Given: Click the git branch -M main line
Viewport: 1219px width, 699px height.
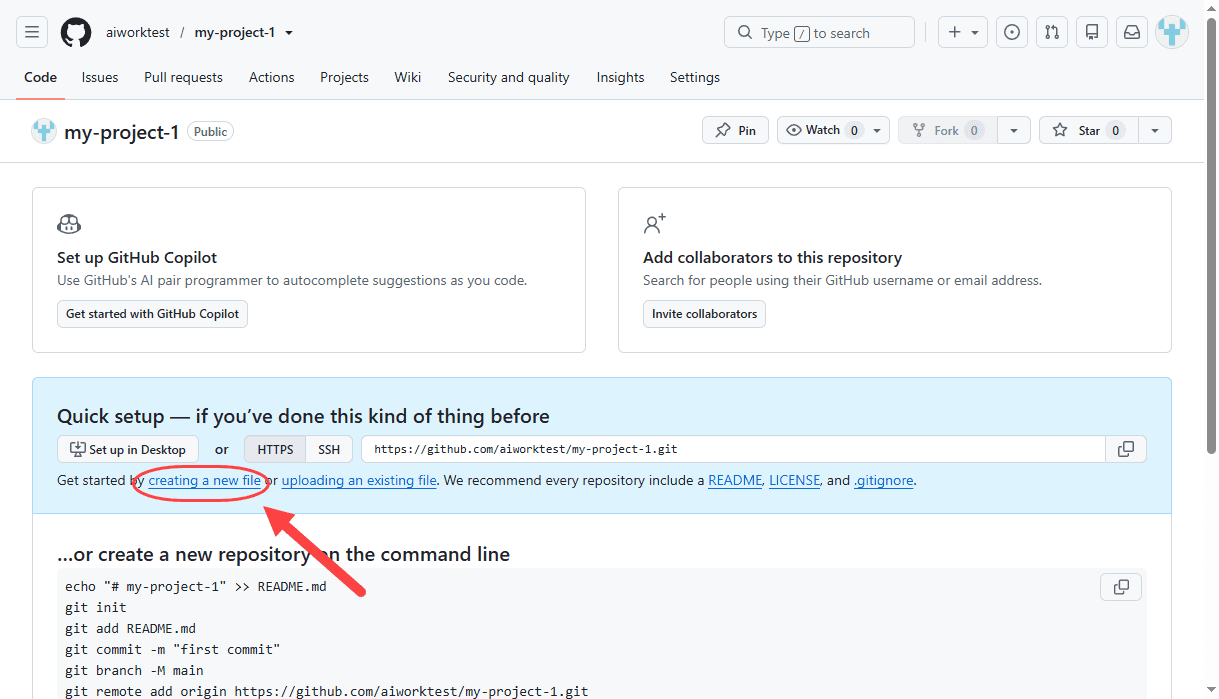Looking at the screenshot, I should pos(134,670).
